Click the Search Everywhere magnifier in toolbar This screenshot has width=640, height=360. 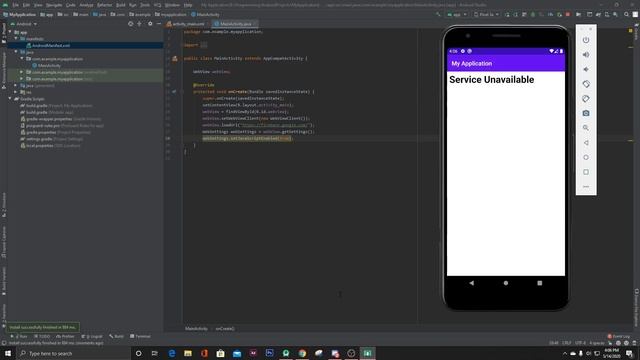tap(626, 14)
